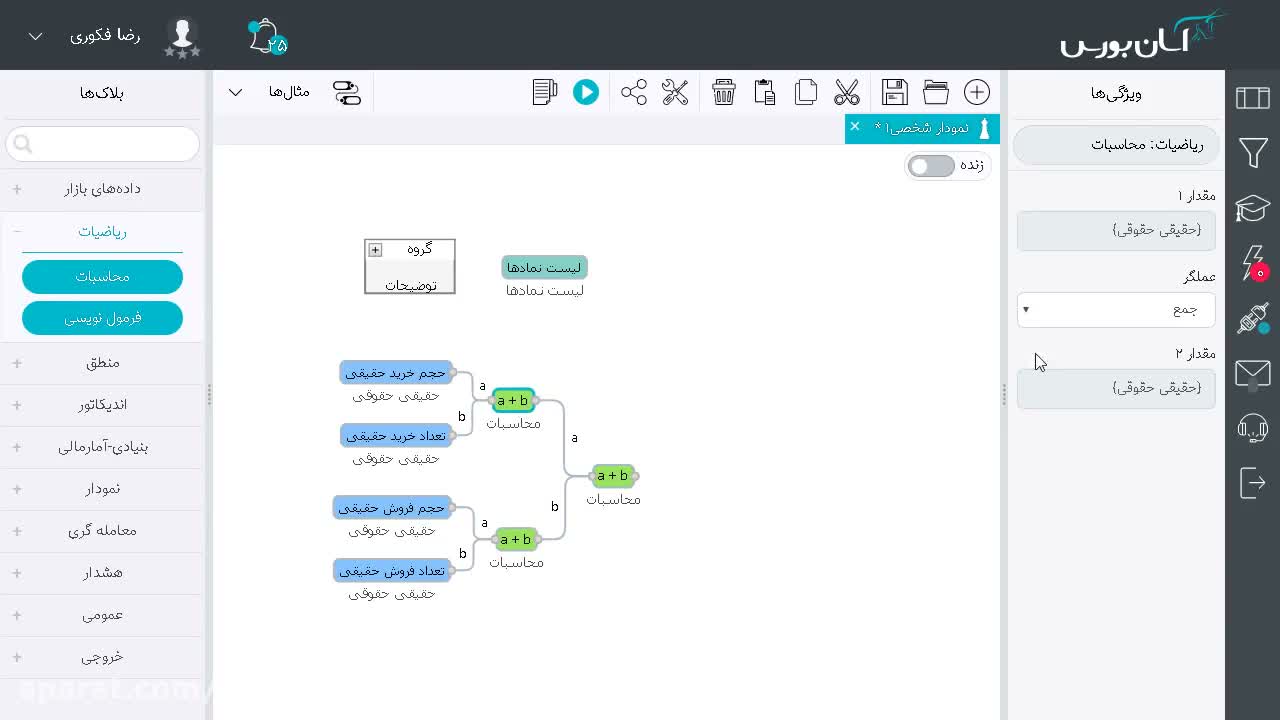Click the plus circle new diagram icon

click(977, 92)
